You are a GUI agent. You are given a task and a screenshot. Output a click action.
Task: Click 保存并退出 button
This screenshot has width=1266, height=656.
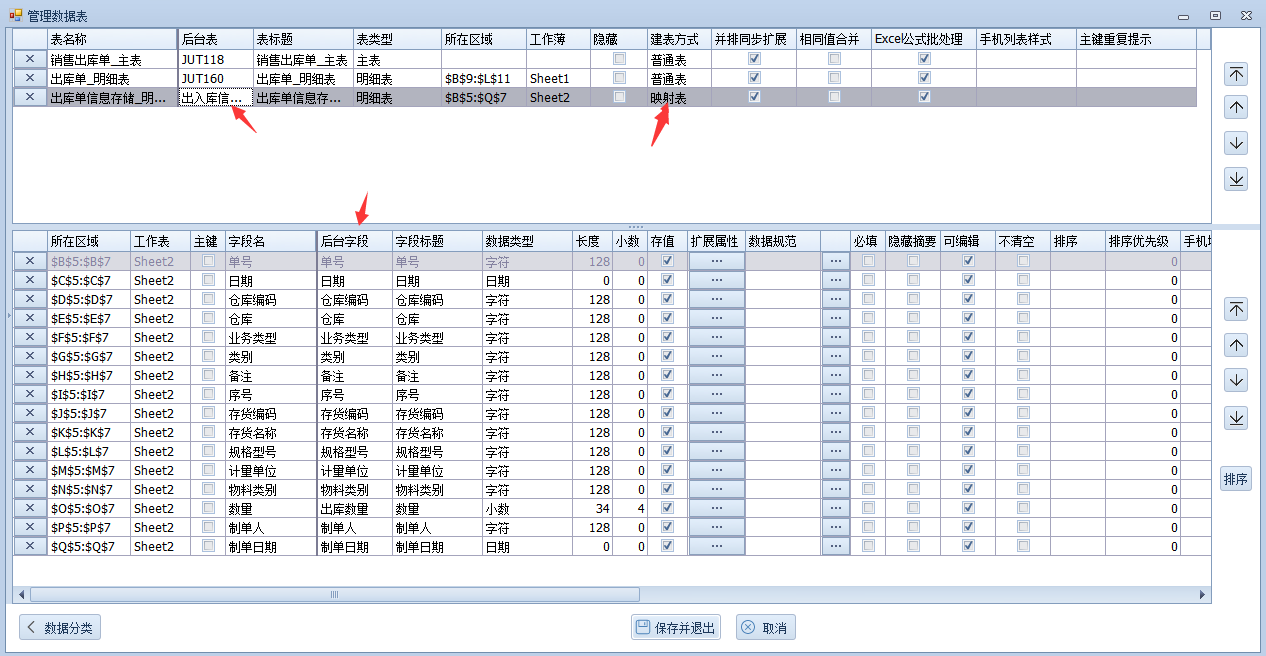click(676, 628)
